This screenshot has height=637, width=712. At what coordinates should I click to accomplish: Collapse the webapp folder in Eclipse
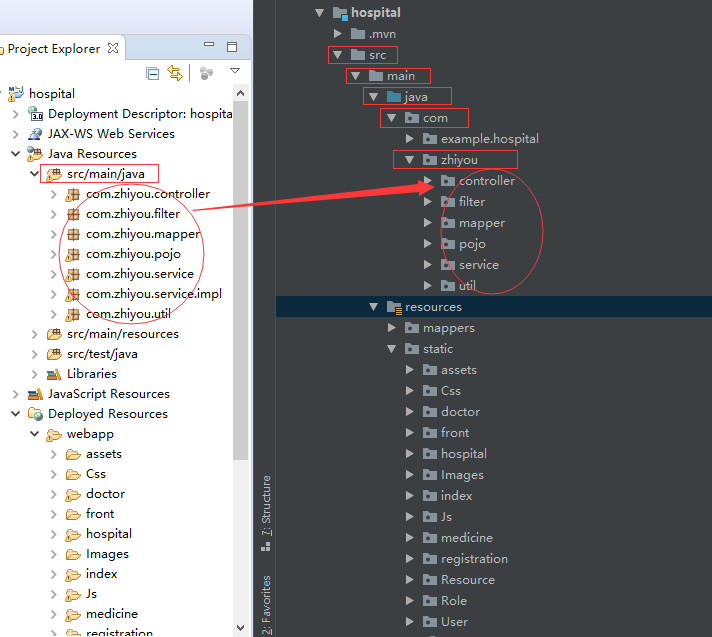34,434
